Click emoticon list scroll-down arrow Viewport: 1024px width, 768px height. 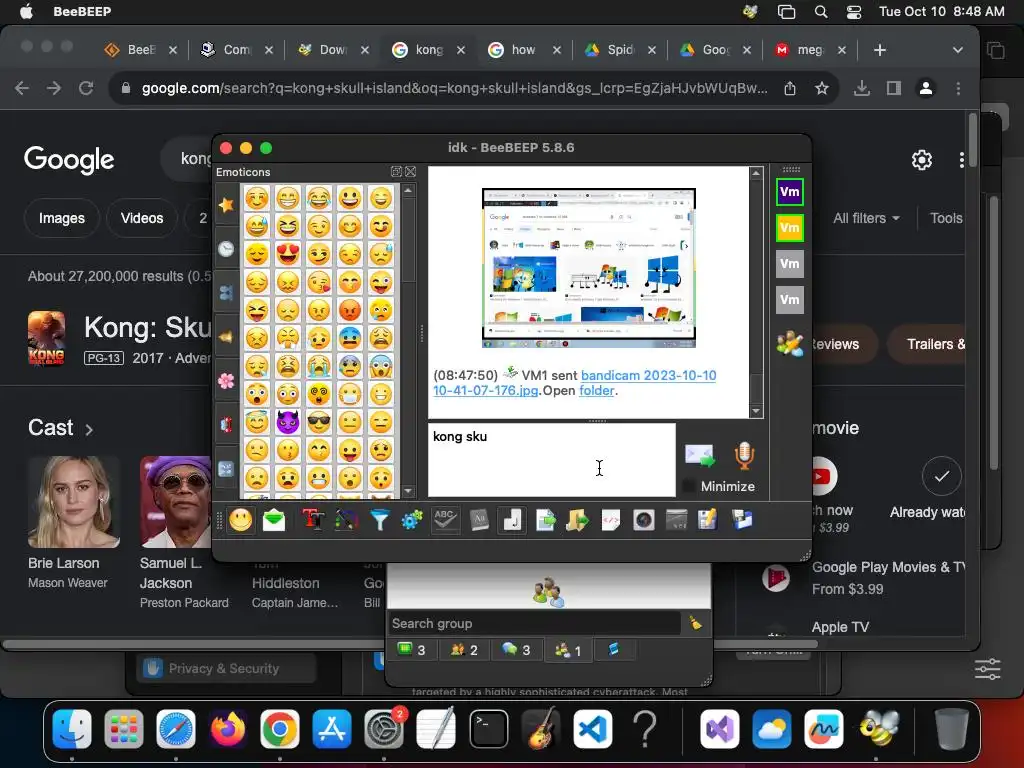408,491
